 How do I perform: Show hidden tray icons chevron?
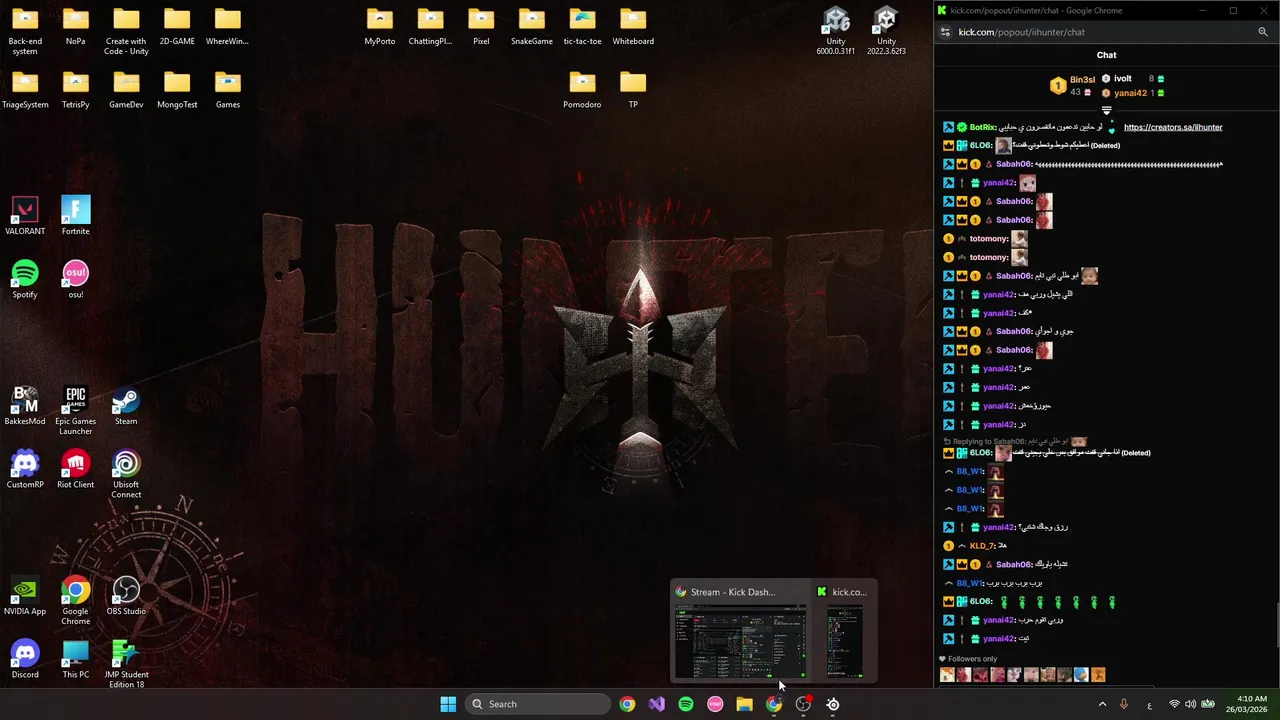coord(1102,704)
